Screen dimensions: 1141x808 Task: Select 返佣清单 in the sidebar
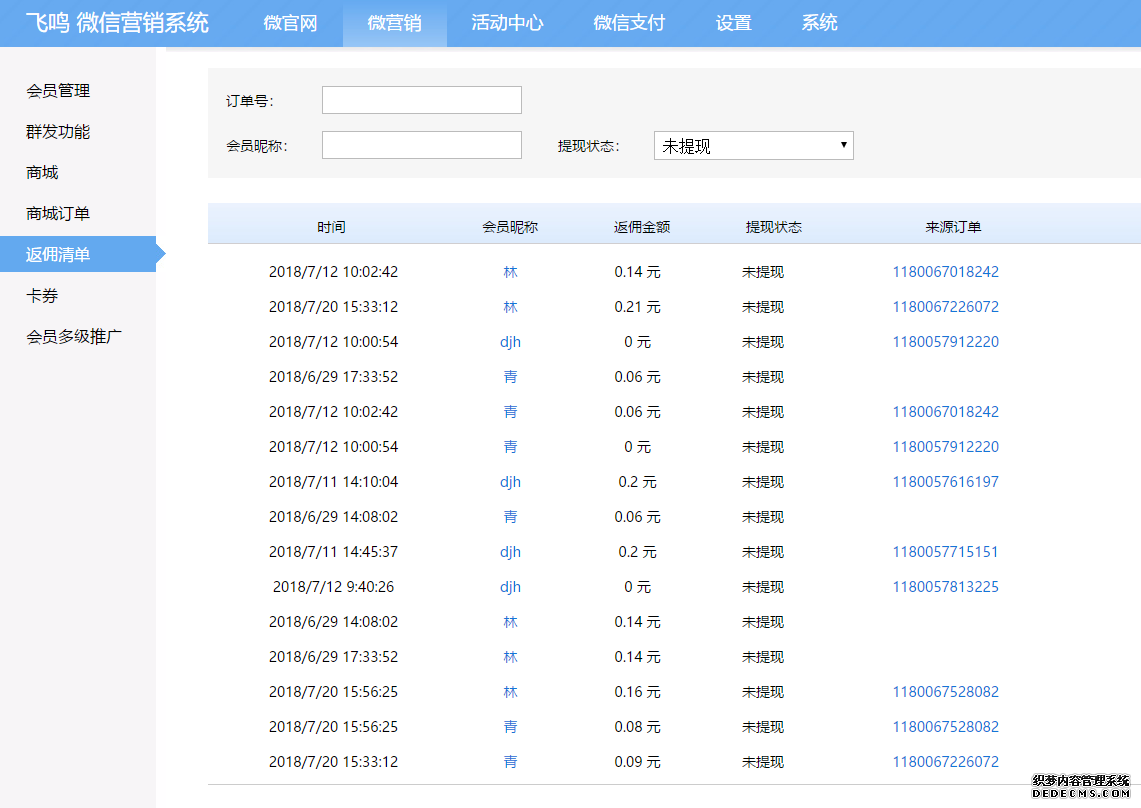pyautogui.click(x=78, y=254)
